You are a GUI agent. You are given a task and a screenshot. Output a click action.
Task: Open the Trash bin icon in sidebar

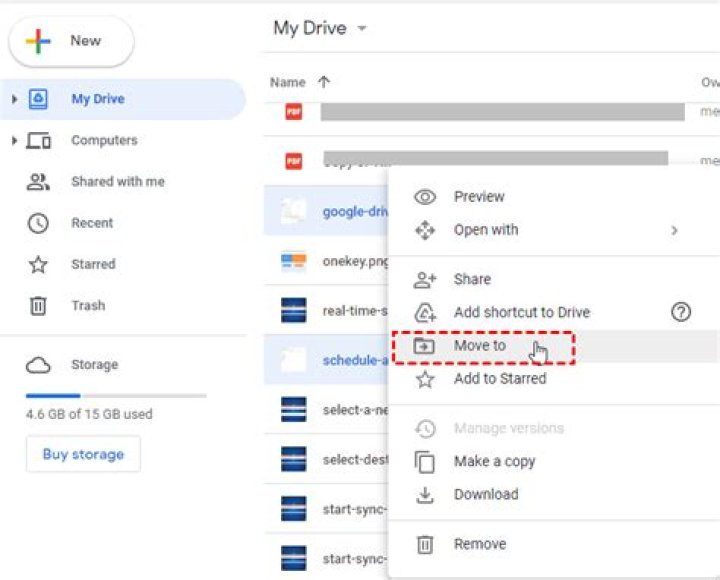tap(38, 306)
